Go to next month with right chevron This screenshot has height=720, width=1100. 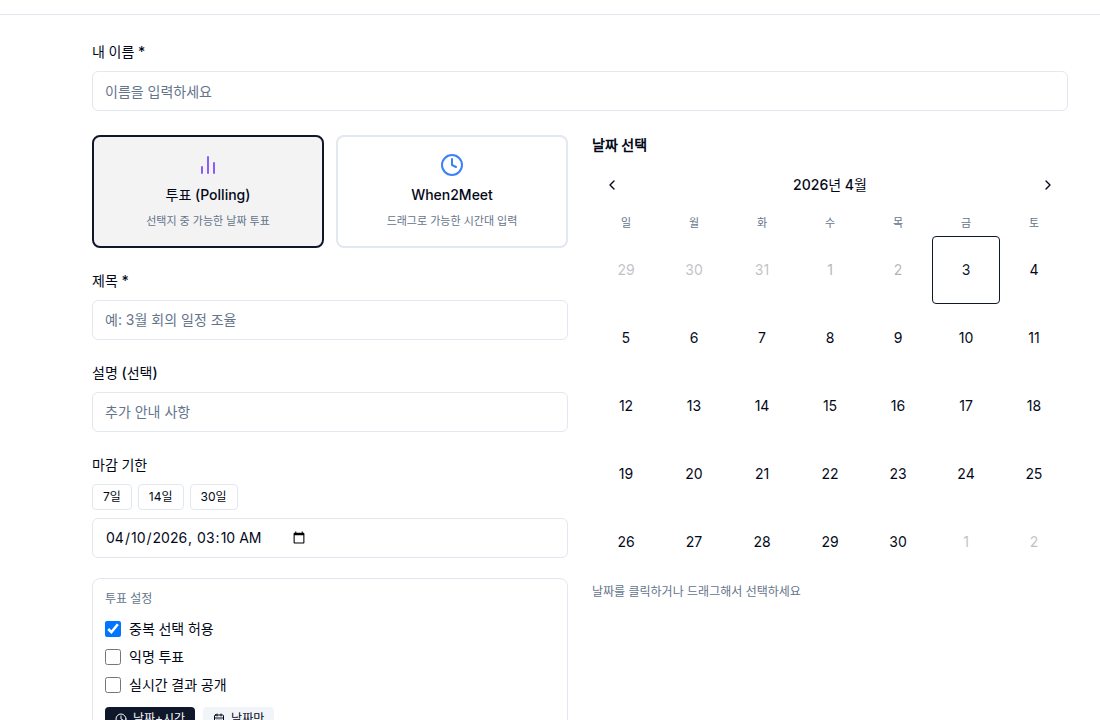(1047, 185)
